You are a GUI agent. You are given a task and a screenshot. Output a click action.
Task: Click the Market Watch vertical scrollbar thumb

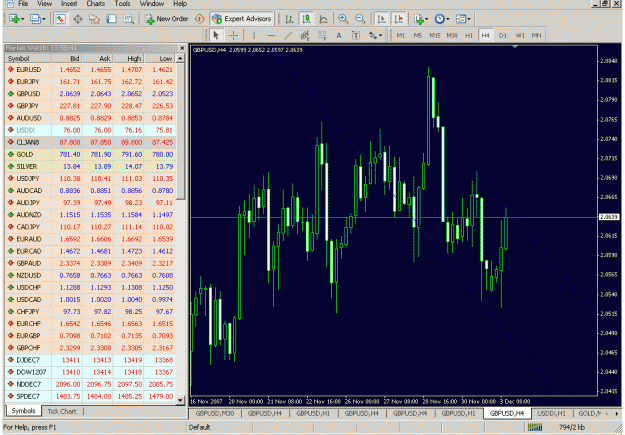tap(181, 131)
